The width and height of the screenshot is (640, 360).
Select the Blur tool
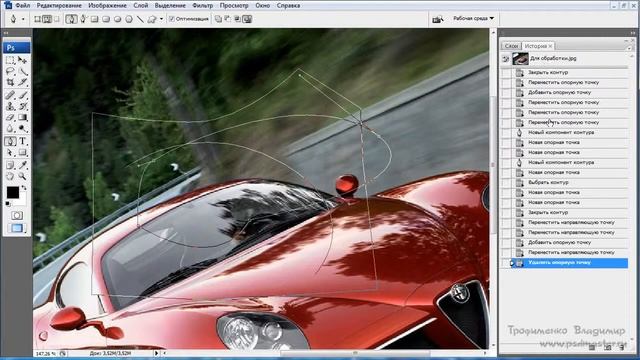[10, 129]
